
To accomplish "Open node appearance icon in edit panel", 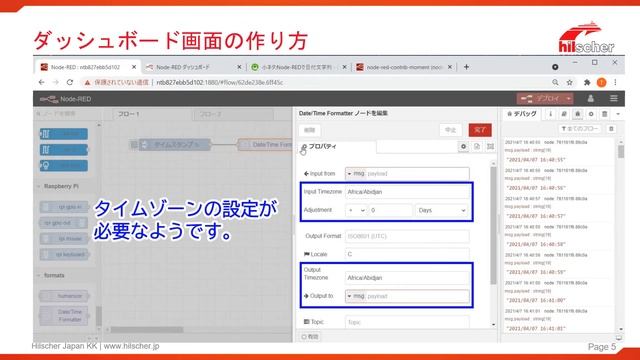I will [490, 146].
